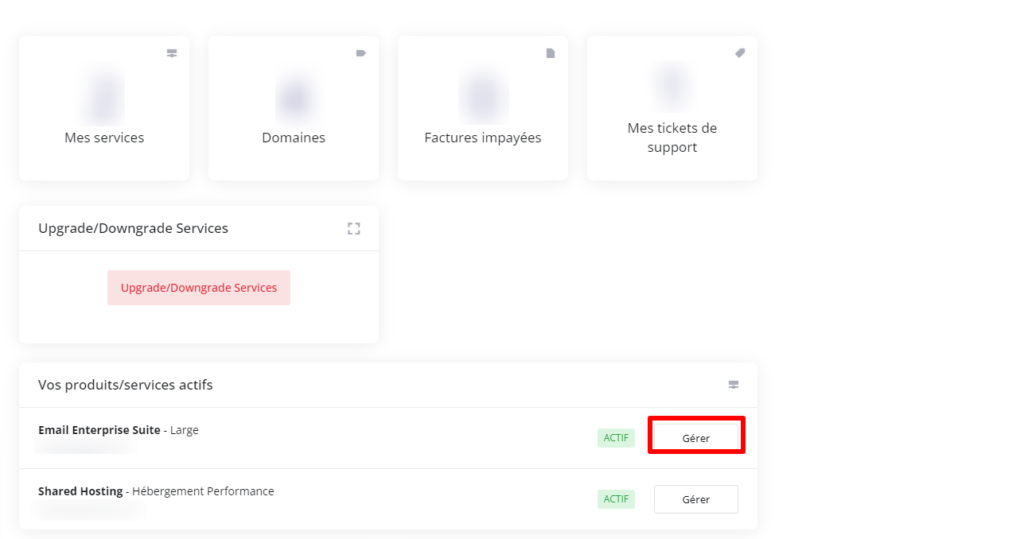1024x539 pixels.
Task: Click Gérer for Shared Hosting
Action: click(x=696, y=499)
